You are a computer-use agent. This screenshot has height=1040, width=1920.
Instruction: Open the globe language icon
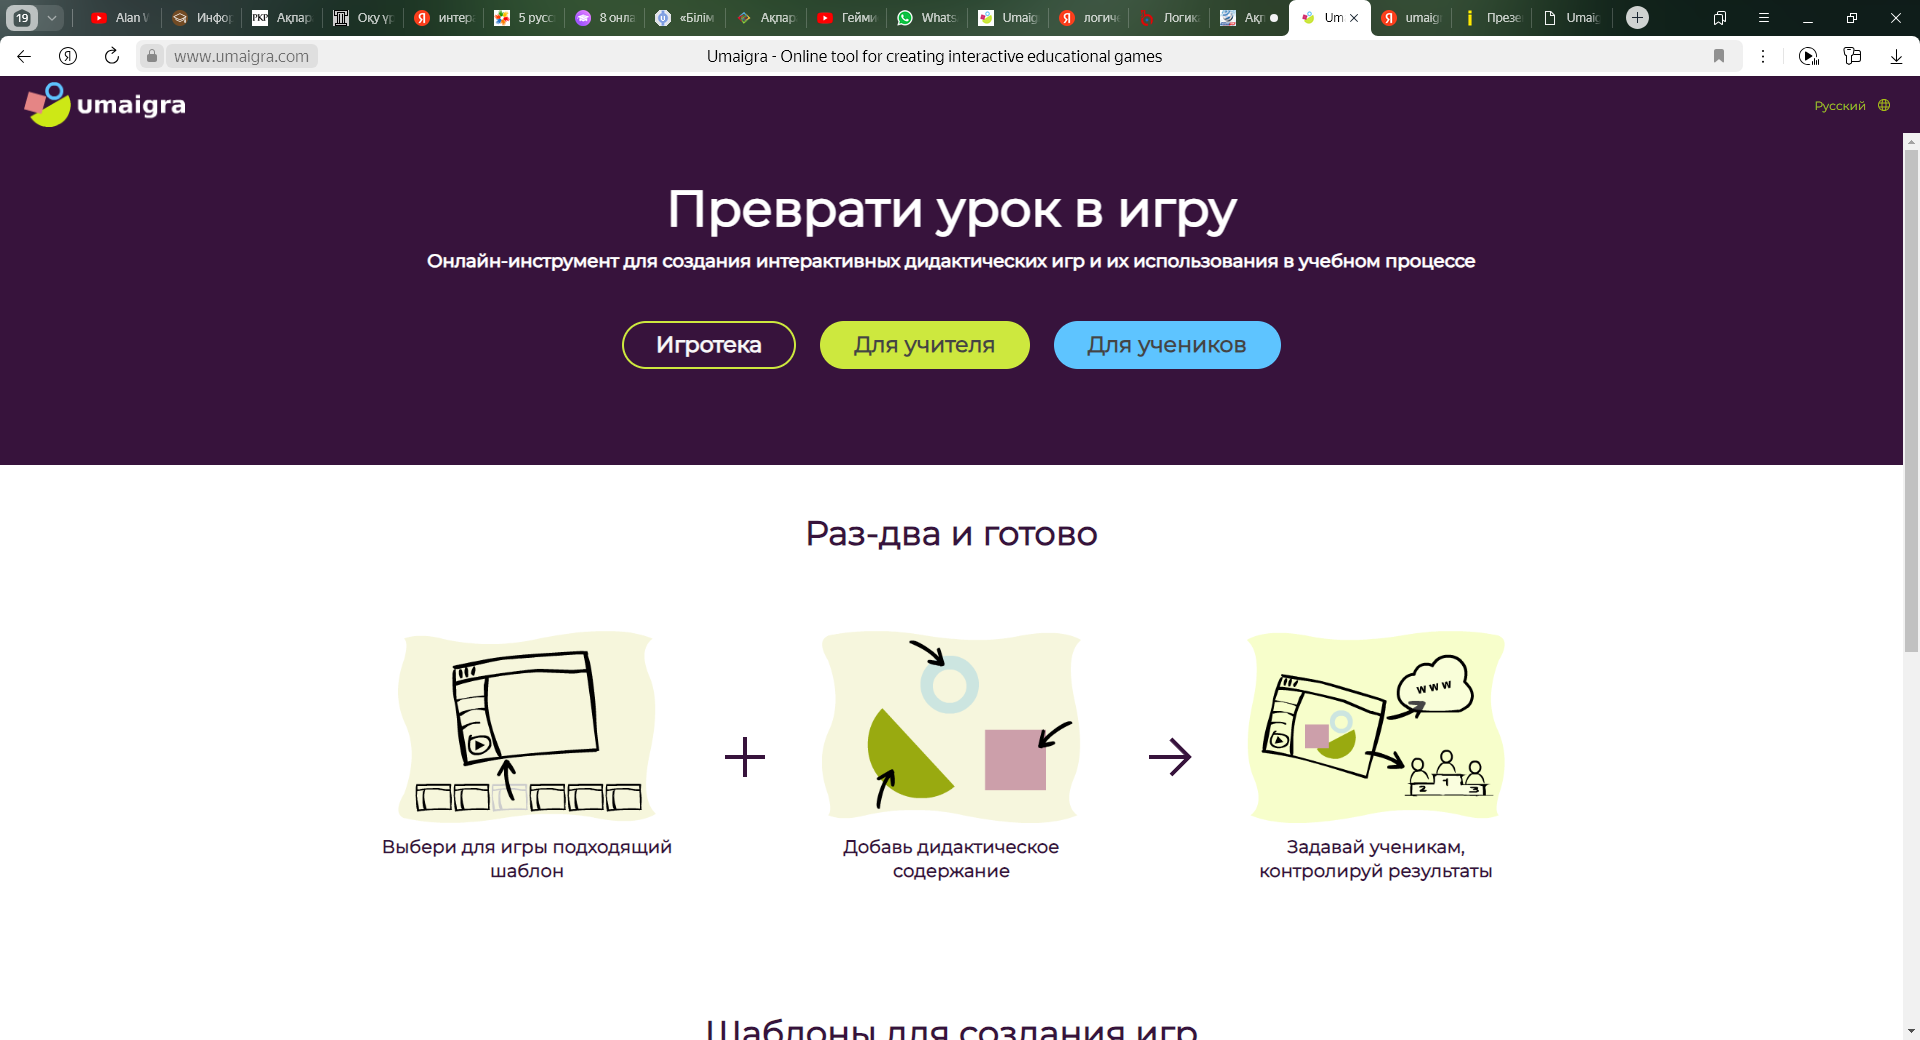coord(1884,105)
